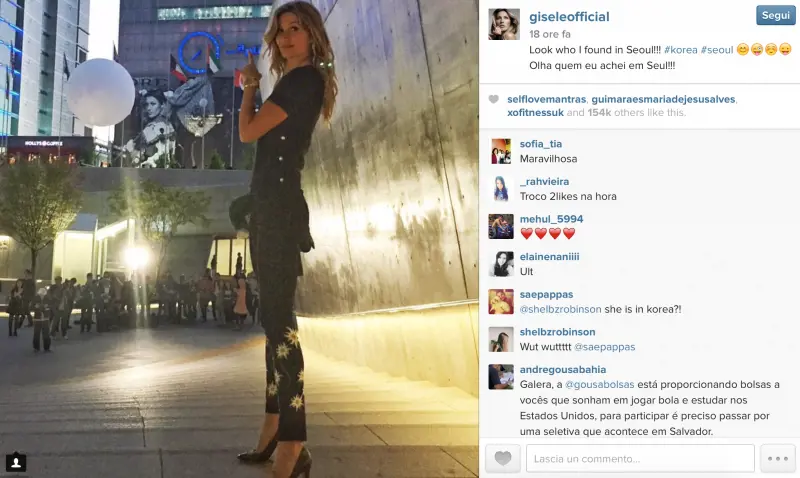The height and width of the screenshot is (478, 800).
Task: Open the @shelbzrobinson mention in saepappas comment
Action: pos(560,310)
